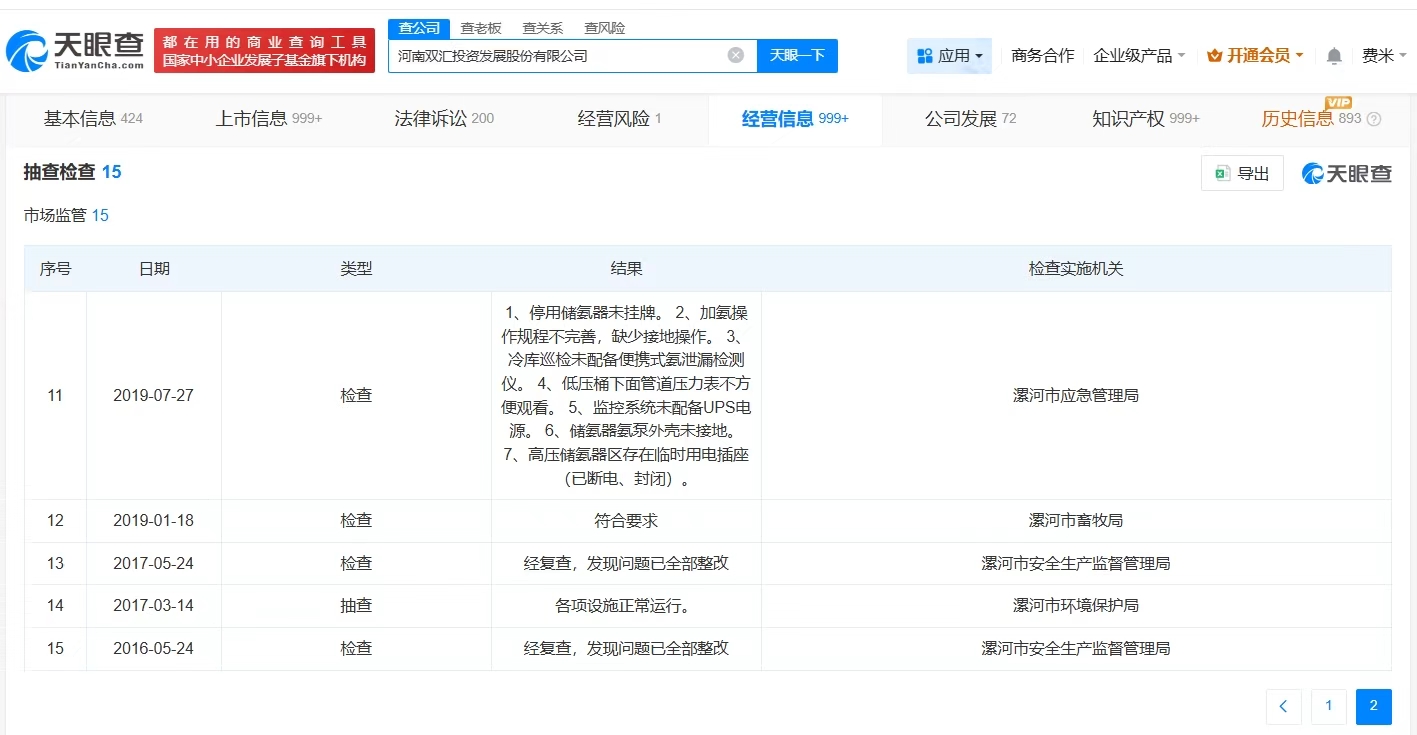1417x735 pixels.
Task: Open the 法律诉讼 tab
Action: tap(444, 119)
